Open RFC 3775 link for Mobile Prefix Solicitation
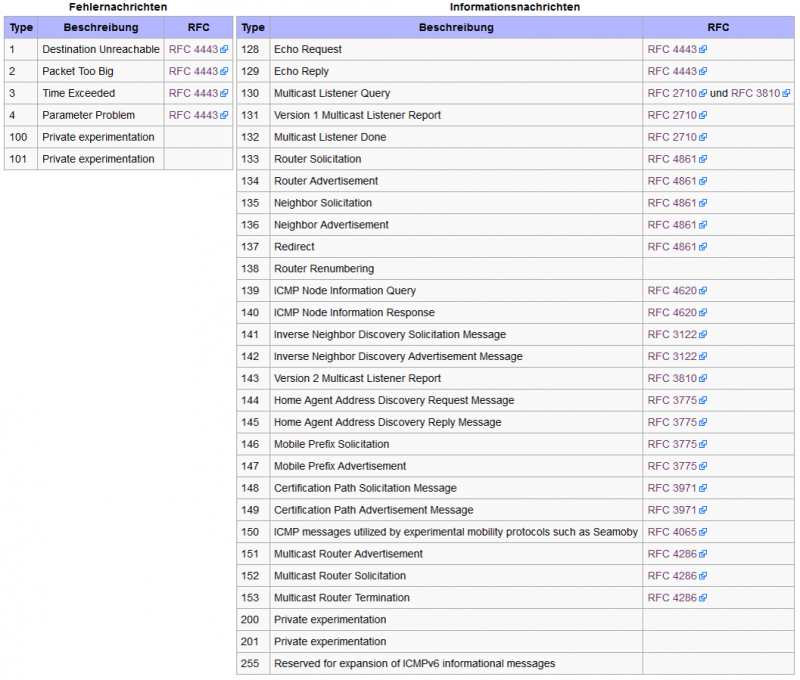This screenshot has width=800, height=680. coord(677,444)
